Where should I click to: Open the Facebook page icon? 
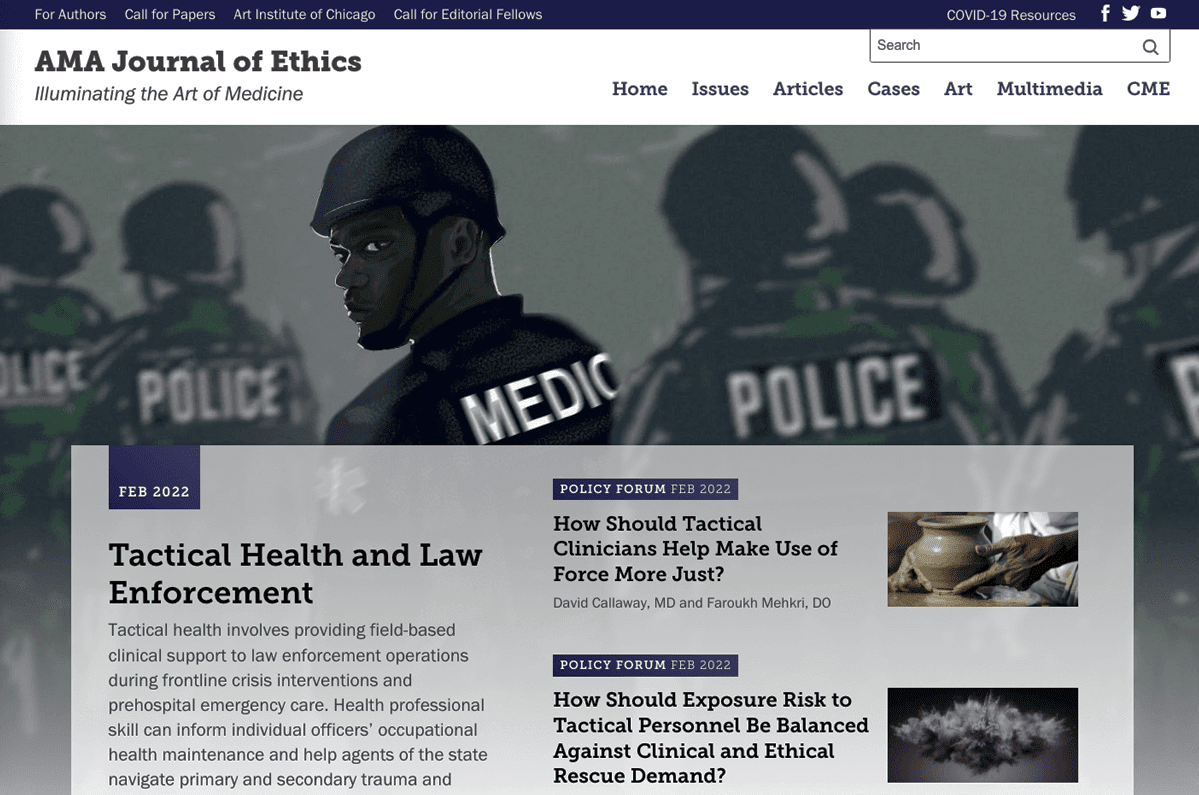coord(1105,13)
